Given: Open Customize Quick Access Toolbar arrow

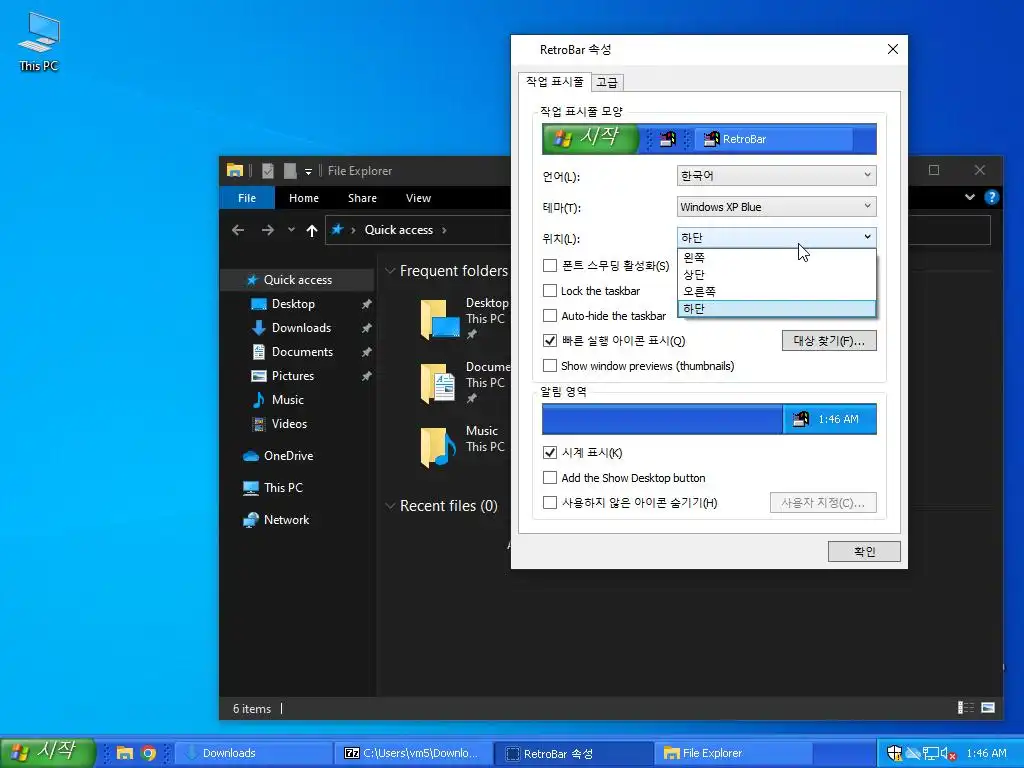Looking at the screenshot, I should [x=308, y=171].
